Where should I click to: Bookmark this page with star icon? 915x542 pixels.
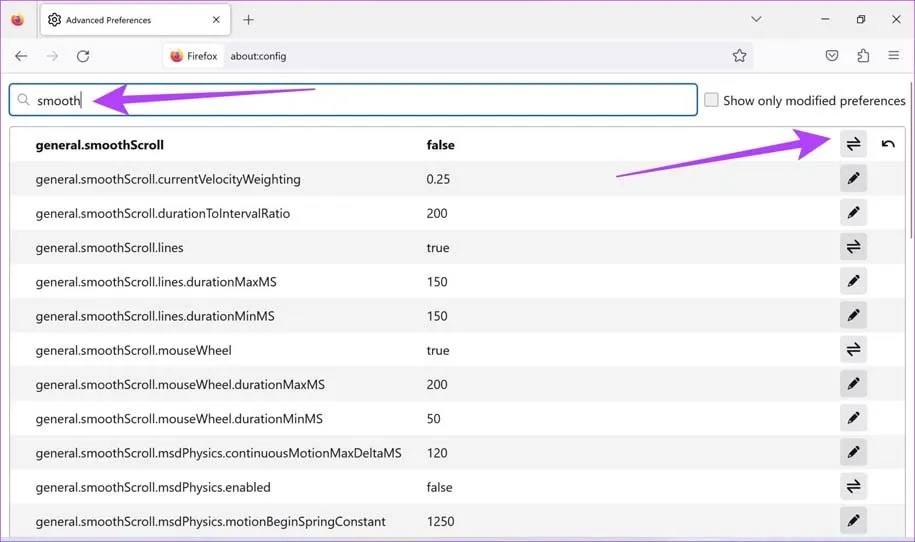coord(739,56)
